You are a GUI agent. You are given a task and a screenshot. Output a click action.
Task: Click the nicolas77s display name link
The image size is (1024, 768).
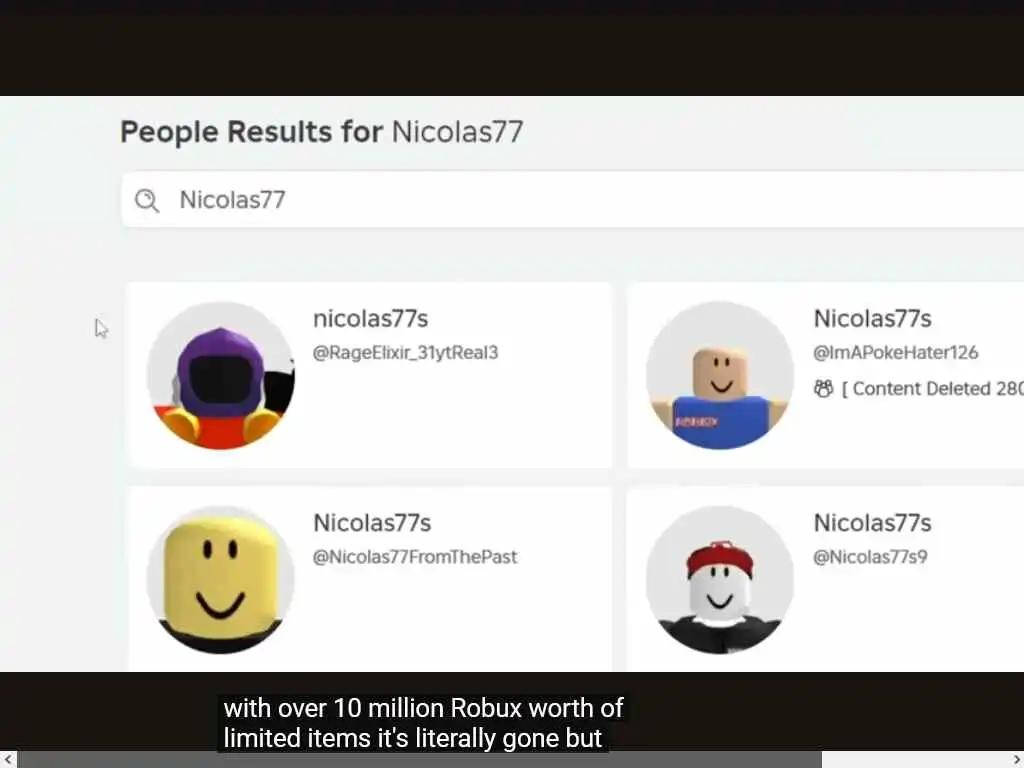[370, 319]
